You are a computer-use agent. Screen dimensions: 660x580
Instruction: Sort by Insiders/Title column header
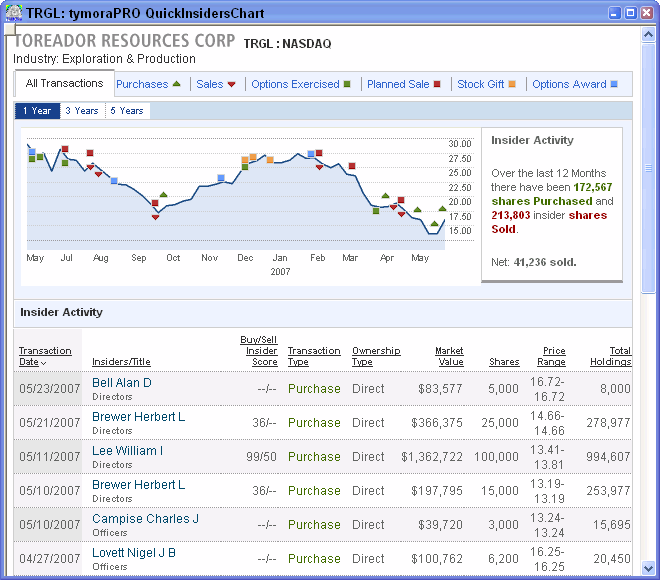pos(121,362)
